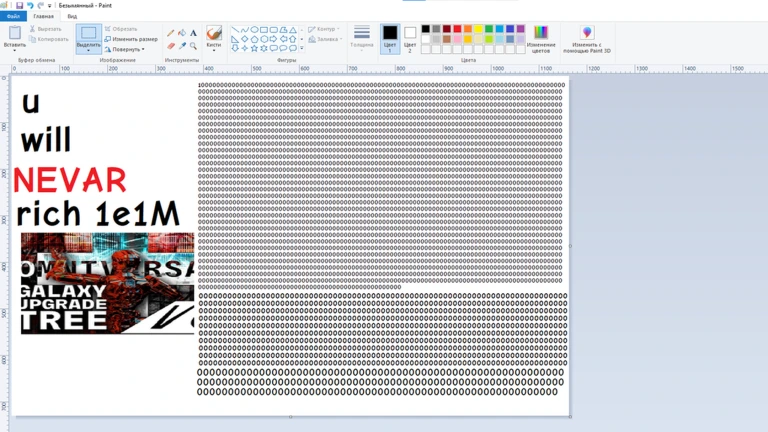Select Цвет 1 foreground color box

(x=390, y=37)
